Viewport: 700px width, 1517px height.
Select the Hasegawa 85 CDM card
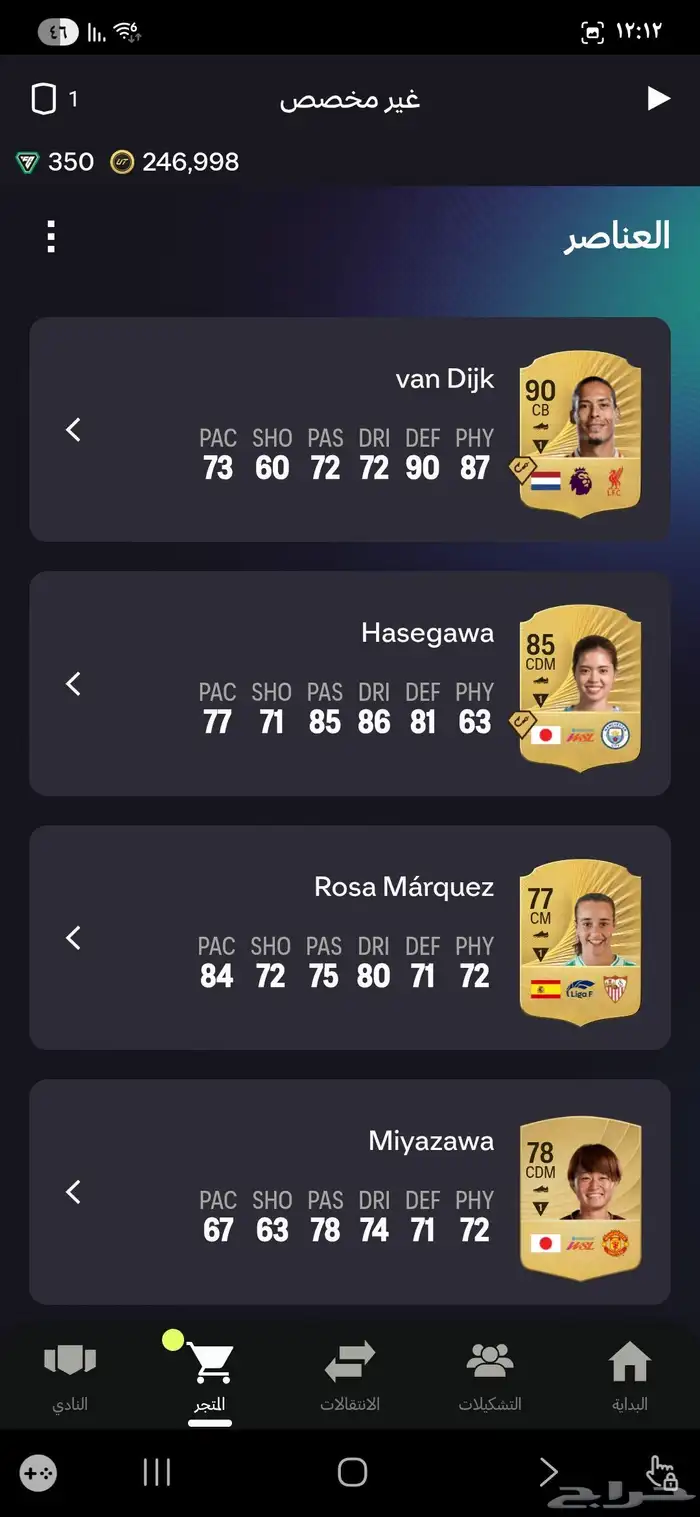point(580,688)
